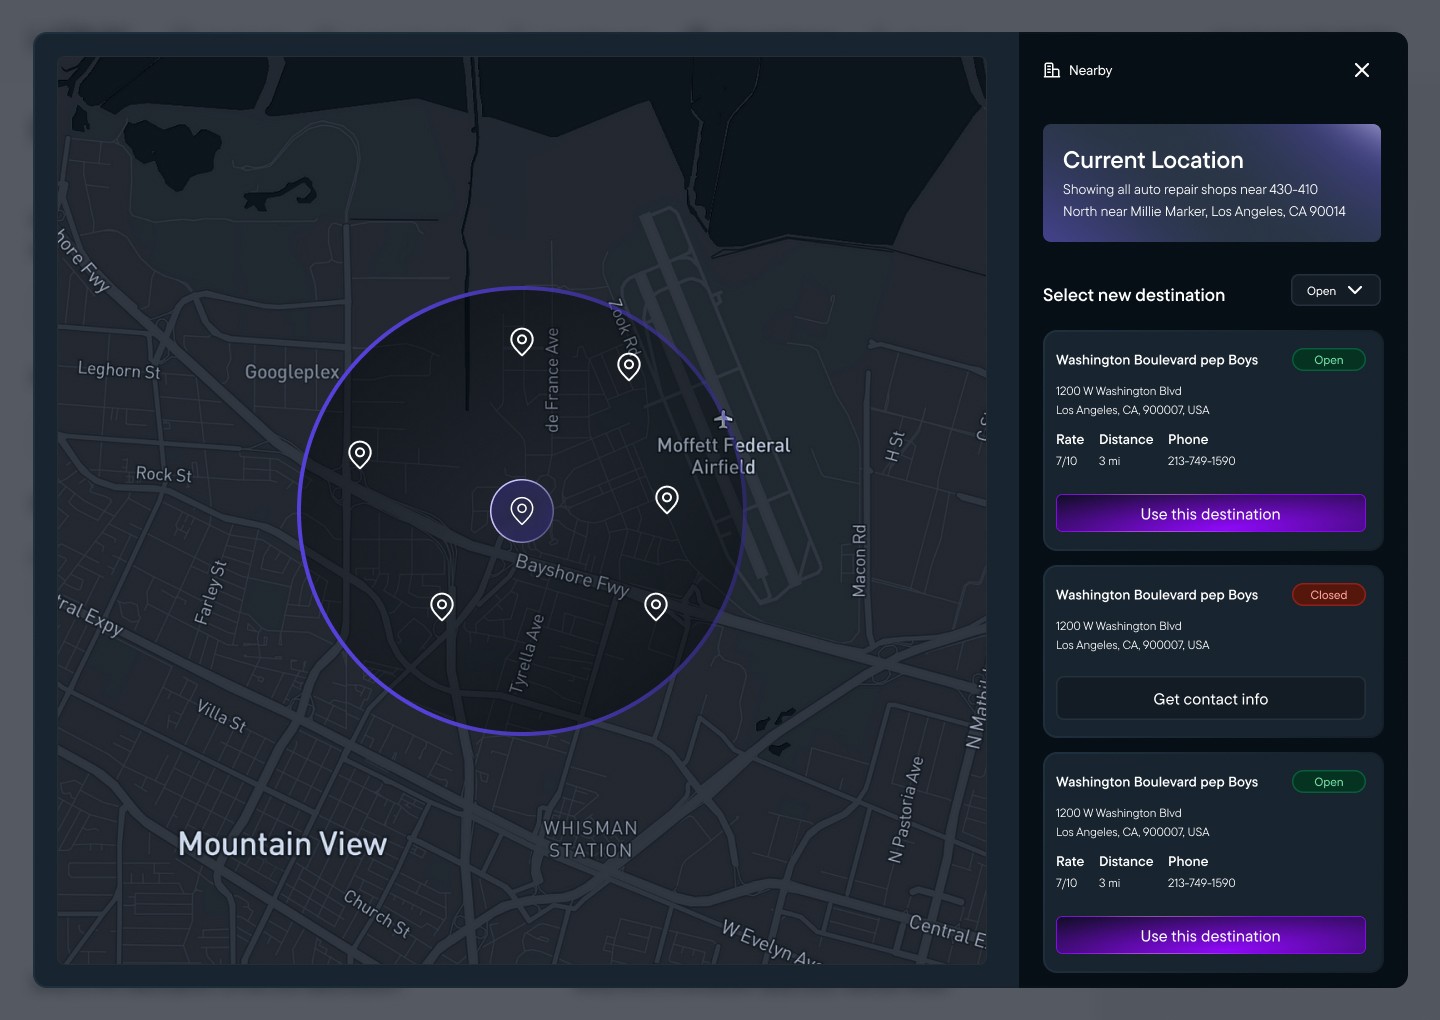
Task: Click the airport plane icon
Action: click(723, 418)
